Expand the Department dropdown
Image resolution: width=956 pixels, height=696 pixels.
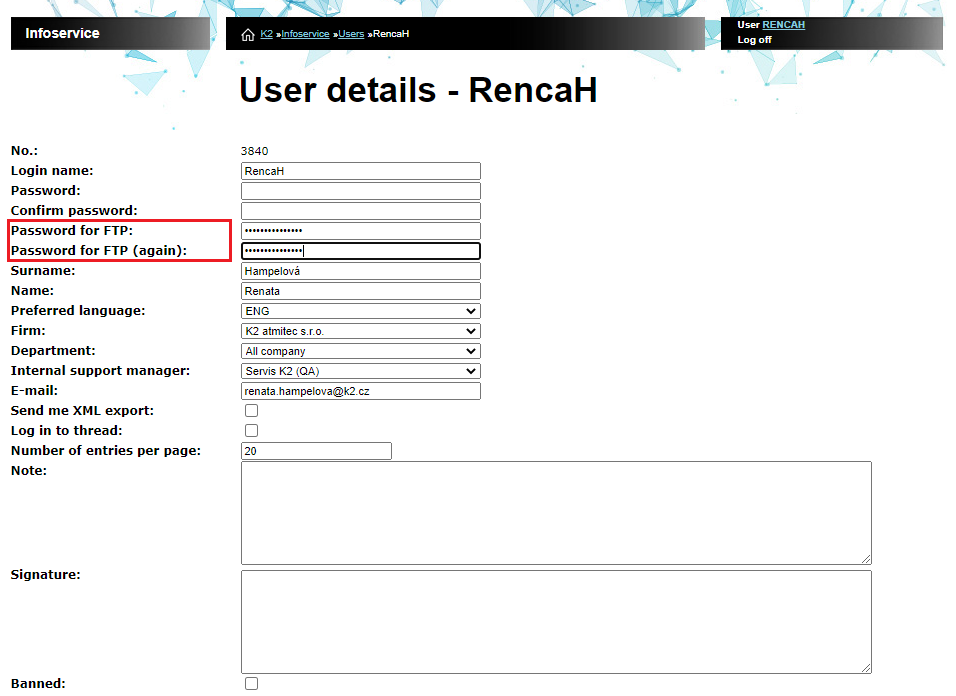tap(361, 351)
